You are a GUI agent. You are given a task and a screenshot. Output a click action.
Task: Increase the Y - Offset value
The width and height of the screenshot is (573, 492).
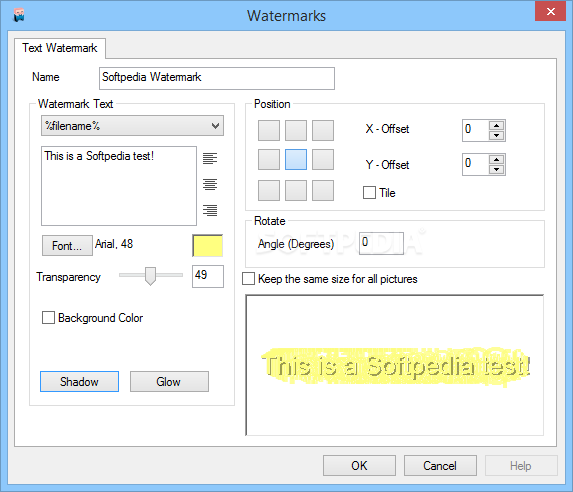(496, 160)
